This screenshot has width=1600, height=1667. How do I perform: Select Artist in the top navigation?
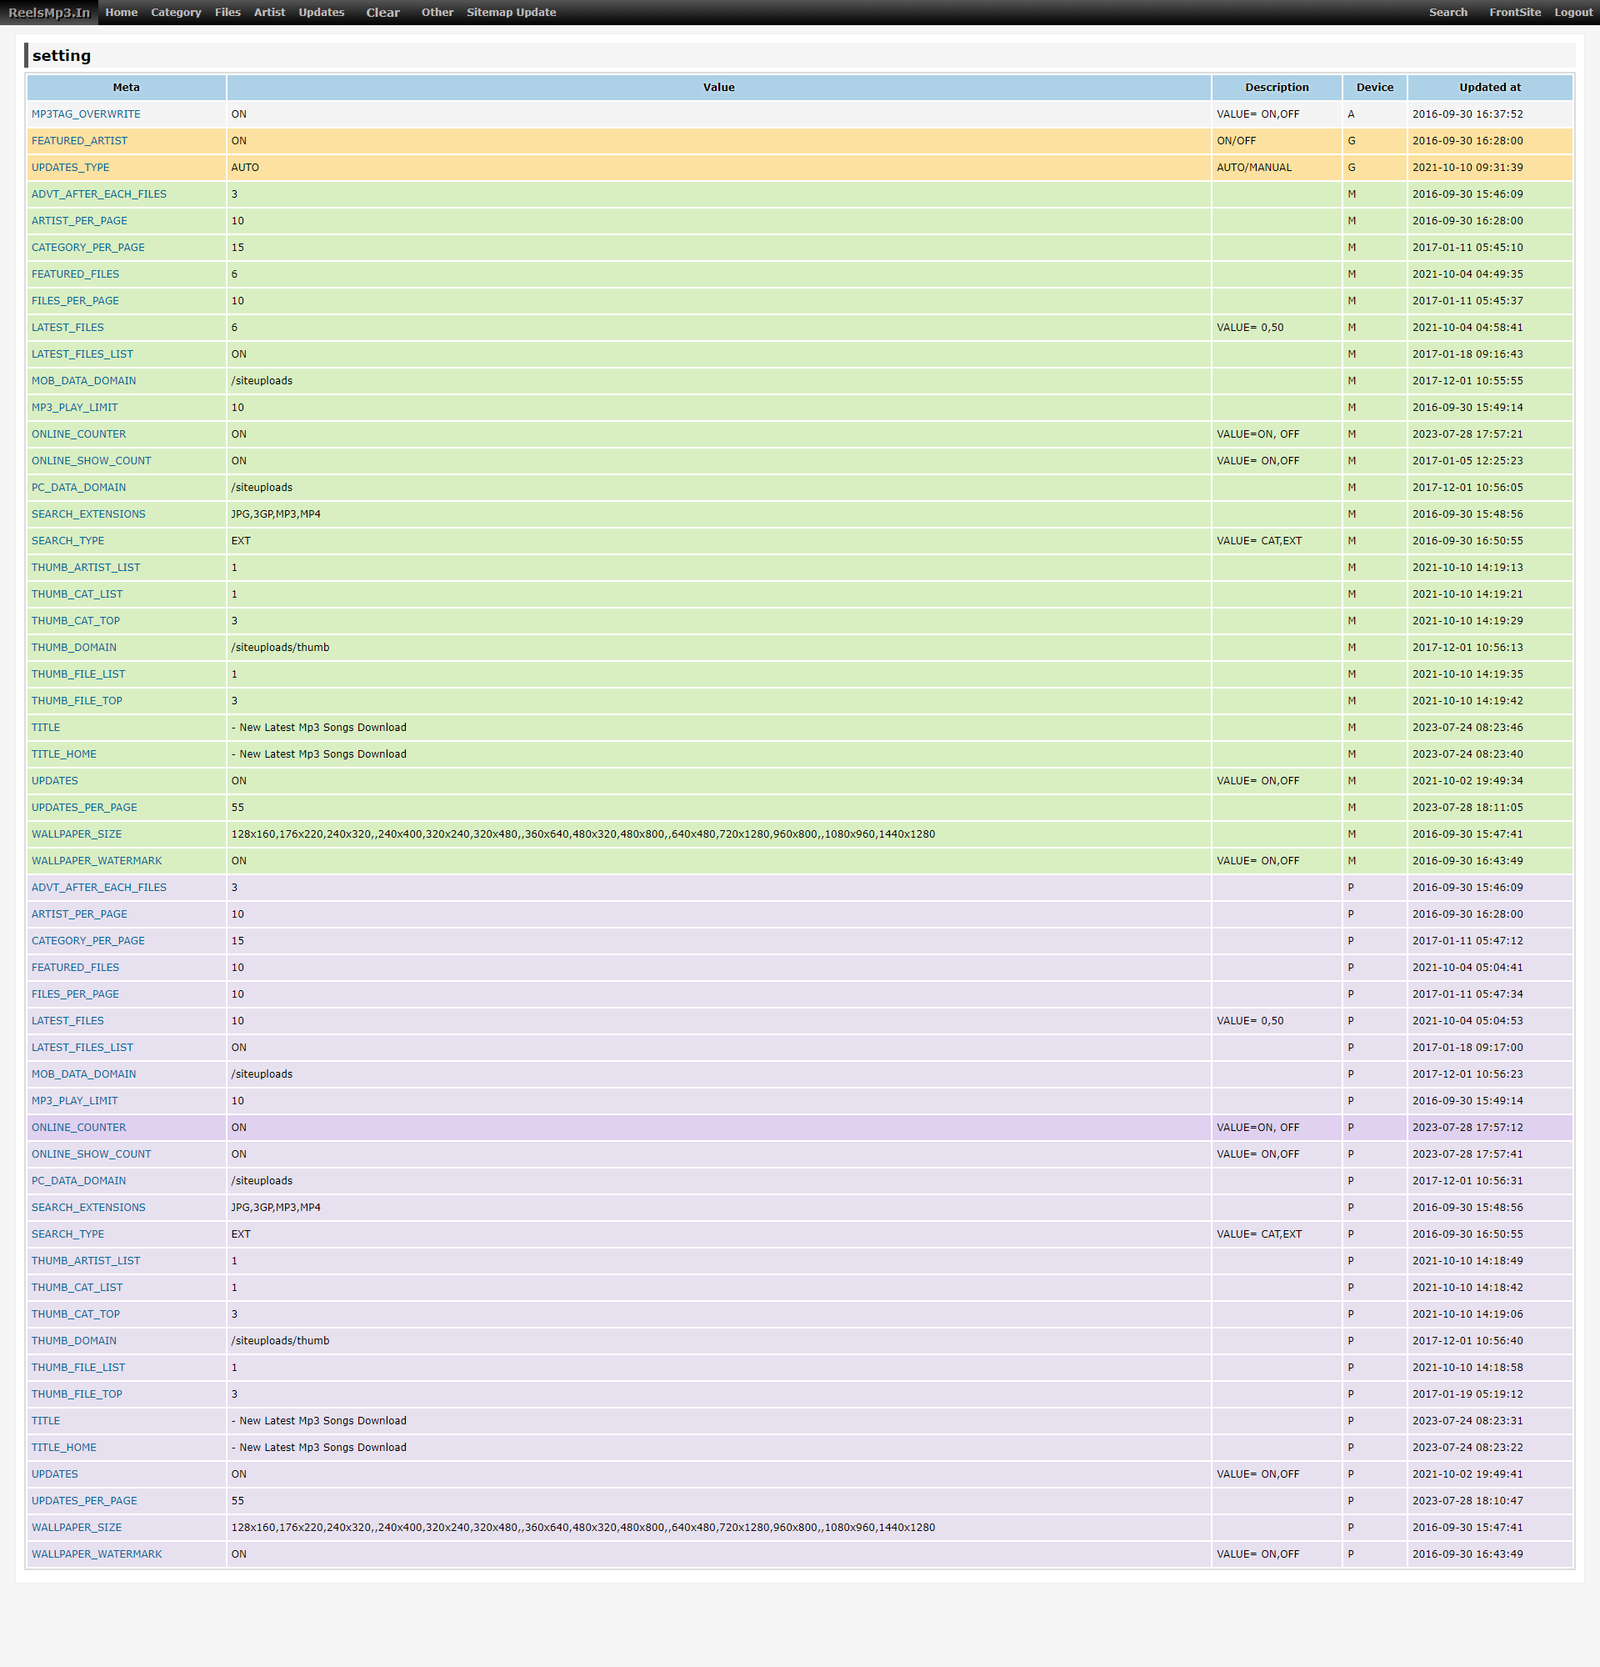point(269,13)
